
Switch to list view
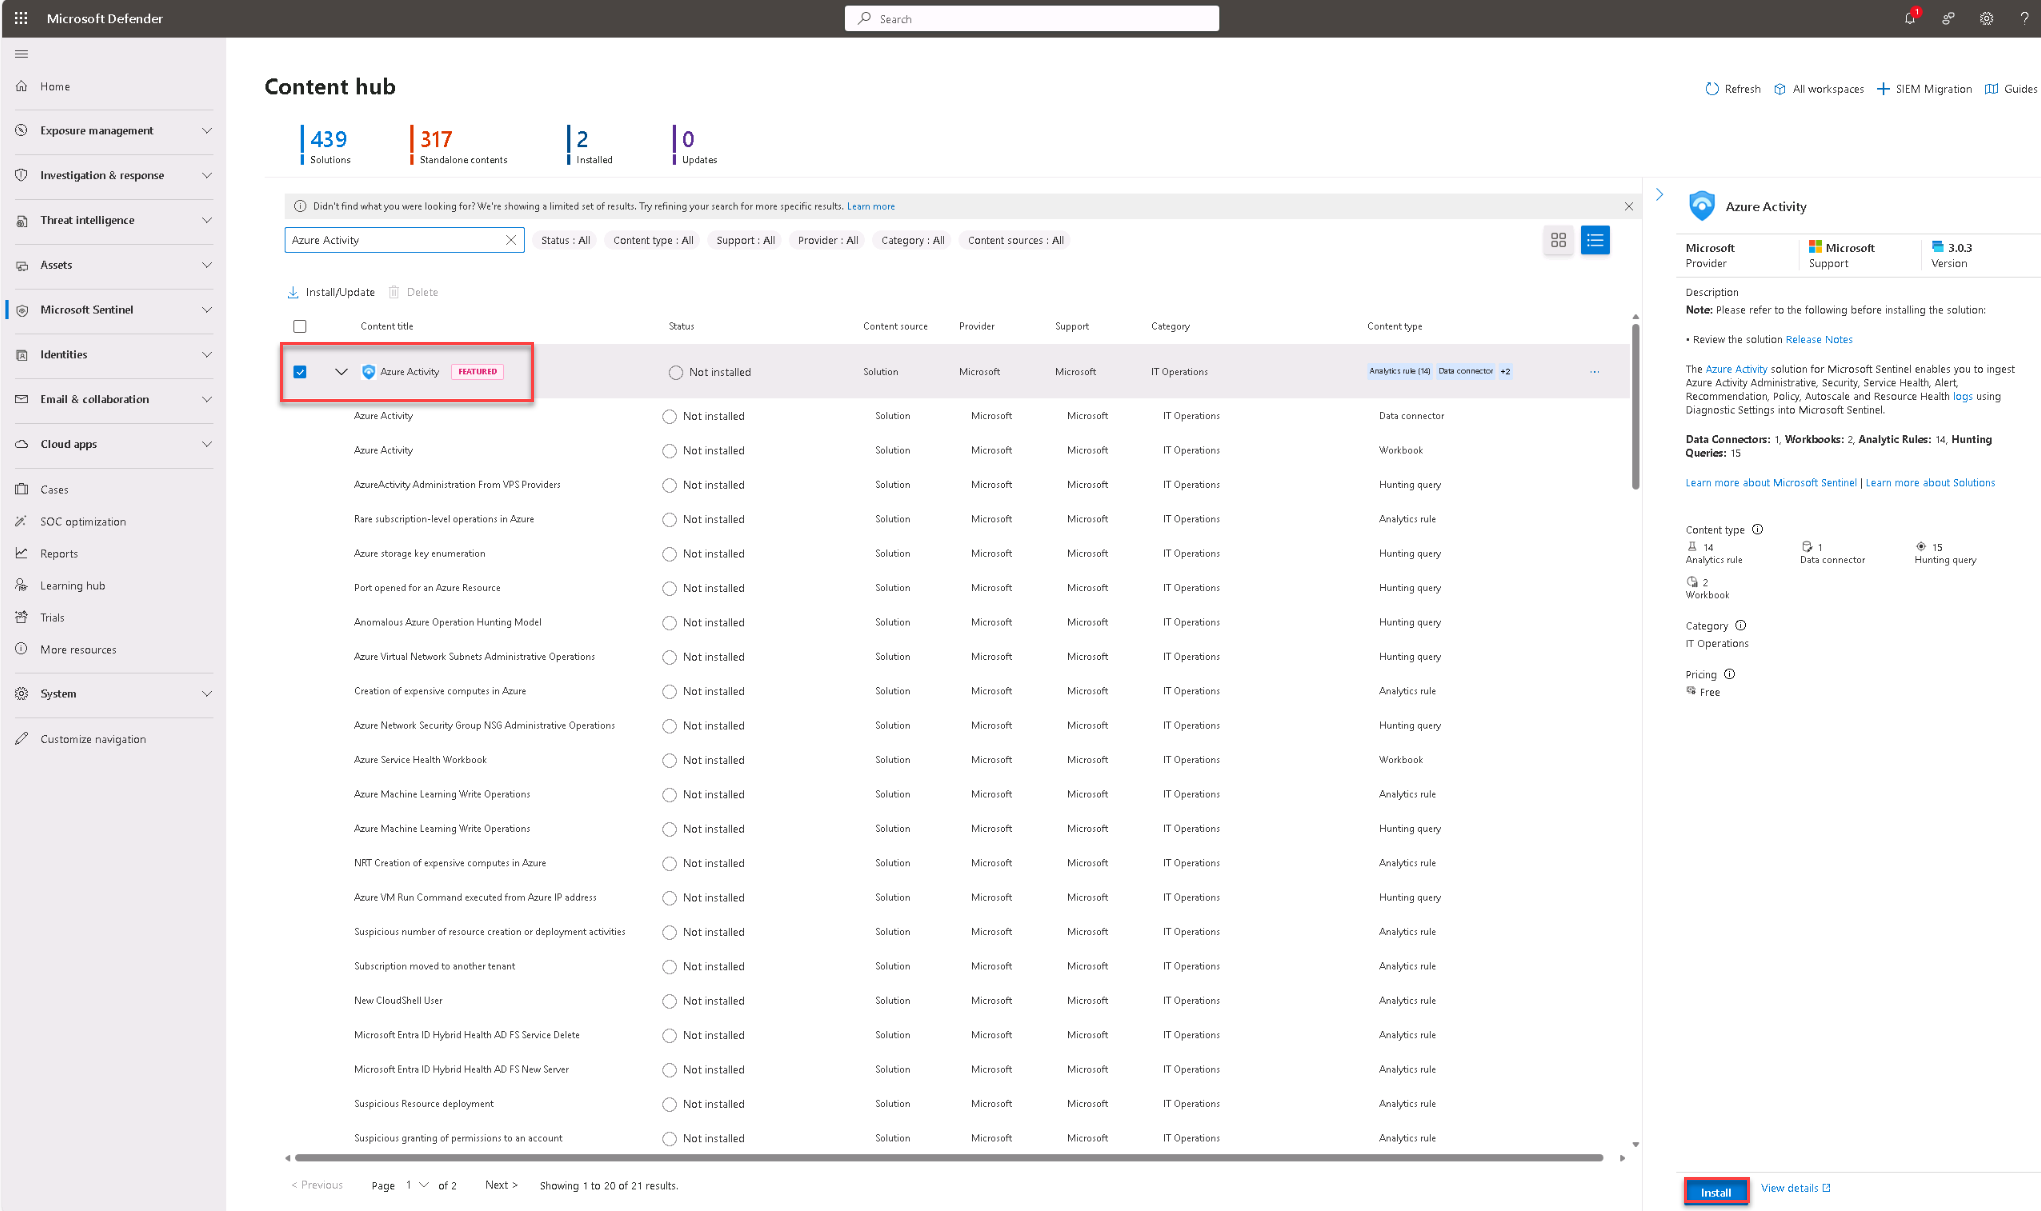1595,240
